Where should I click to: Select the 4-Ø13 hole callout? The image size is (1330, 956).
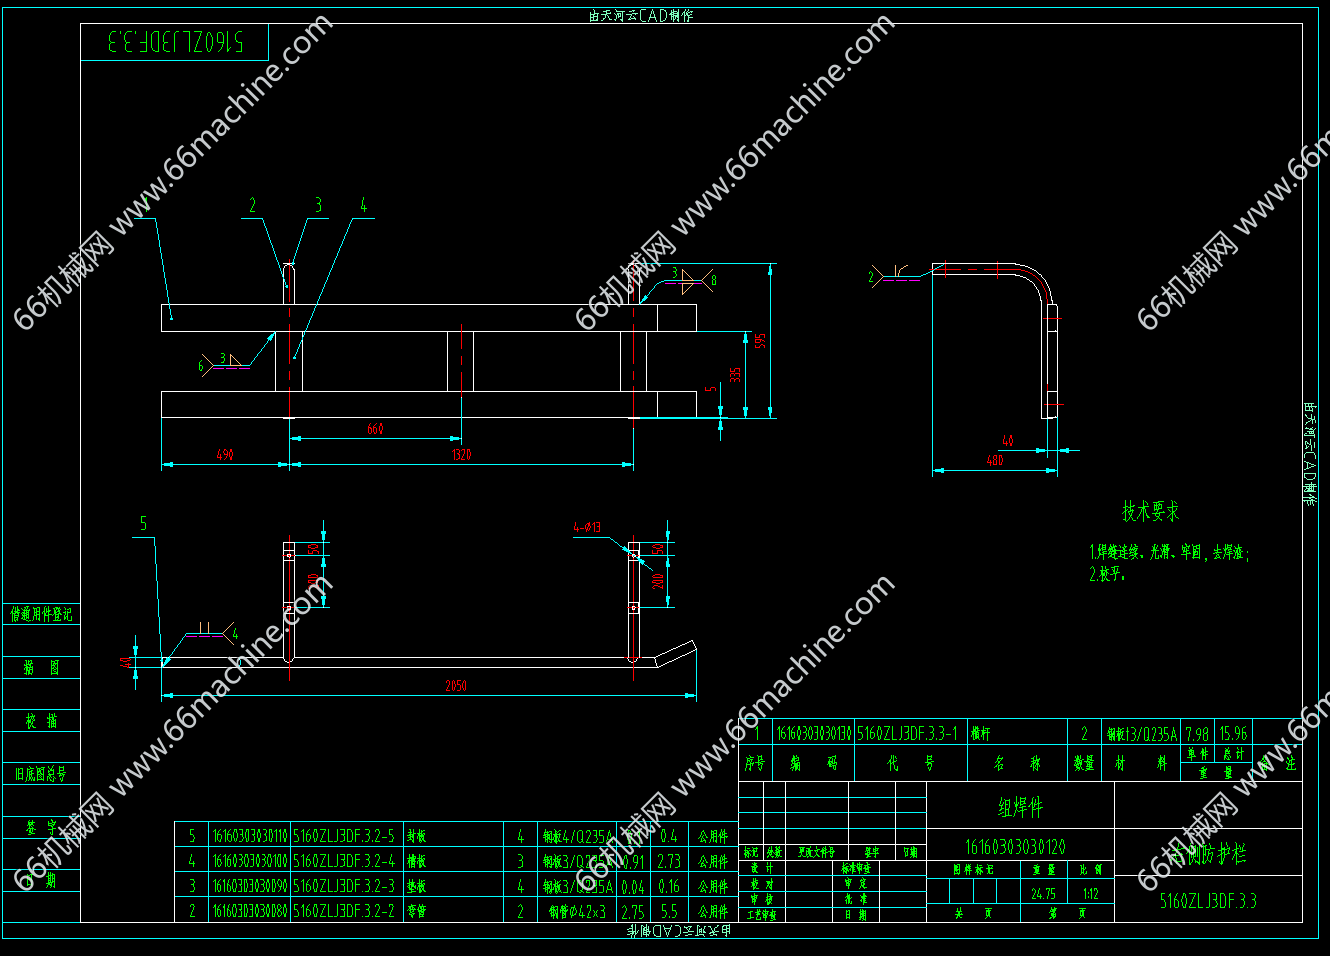pyautogui.click(x=587, y=527)
